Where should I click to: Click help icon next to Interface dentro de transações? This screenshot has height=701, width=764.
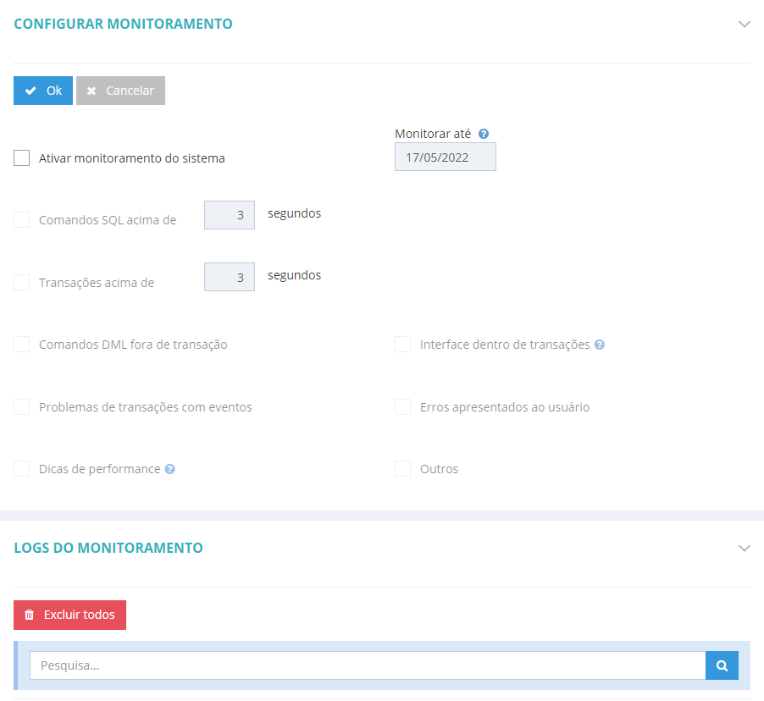(x=599, y=345)
